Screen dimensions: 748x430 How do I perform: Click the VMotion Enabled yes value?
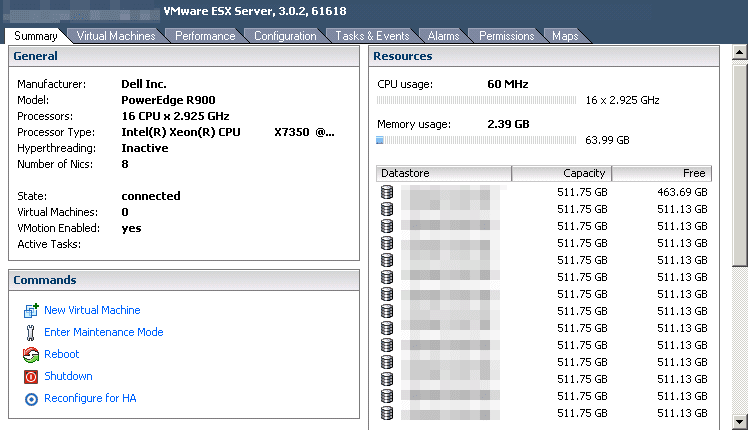131,228
